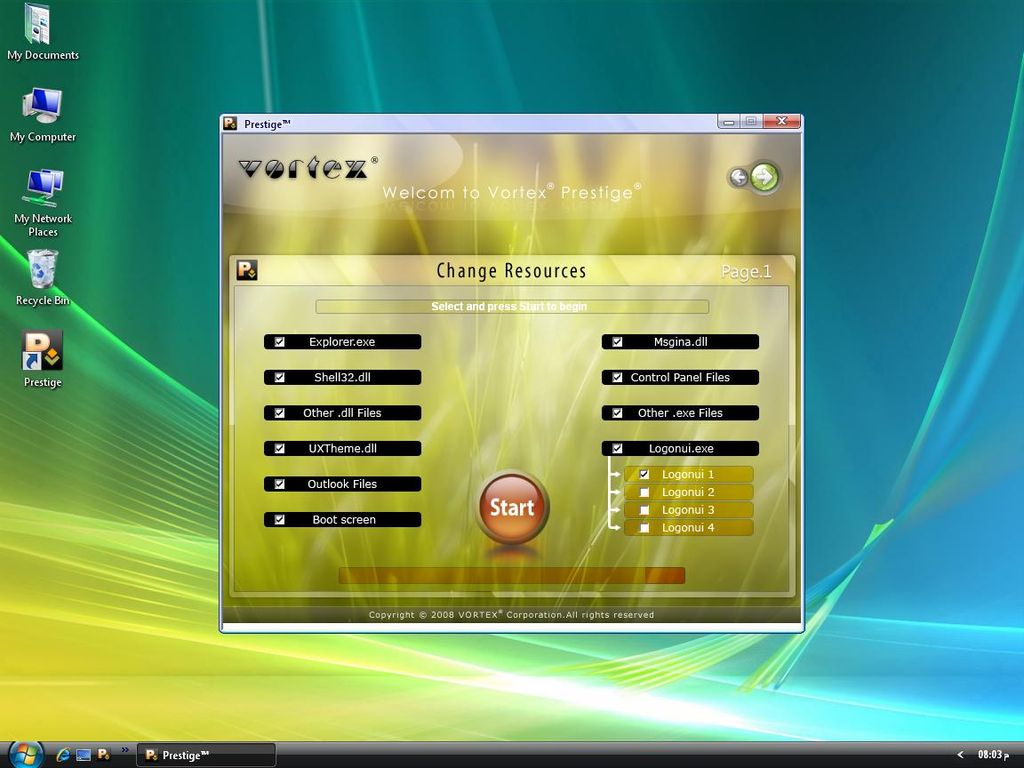Image resolution: width=1024 pixels, height=768 pixels.
Task: Uncheck the Shell32.dll checkbox
Action: pyautogui.click(x=280, y=377)
